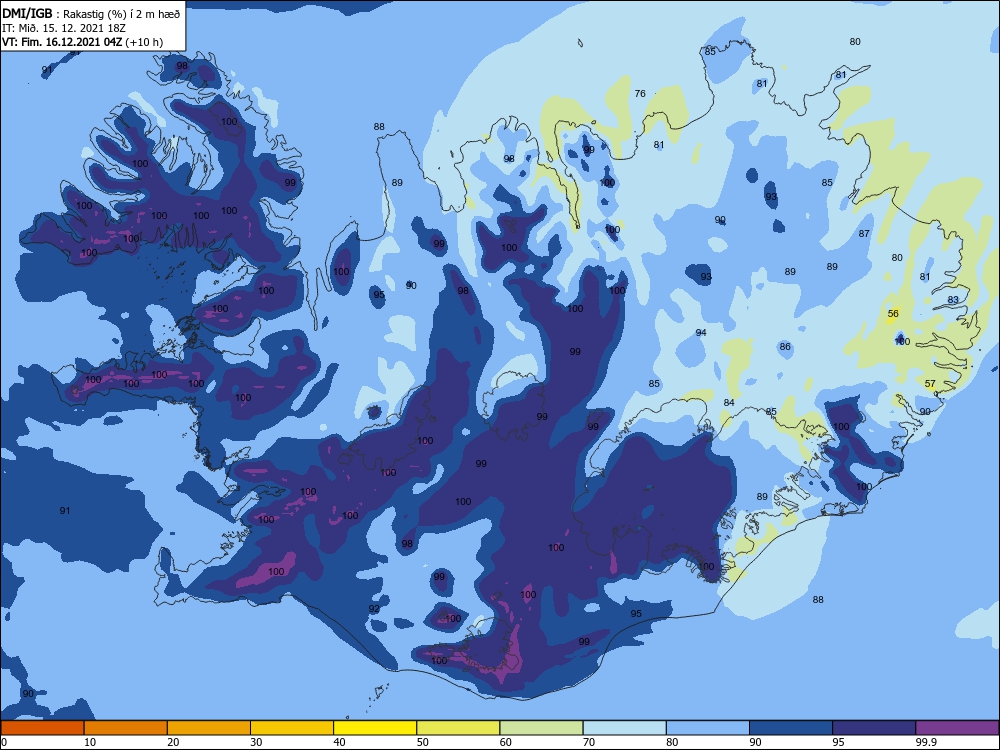
Task: Pick the purple legend swatch above 99.9
Action: pyautogui.click(x=957, y=728)
